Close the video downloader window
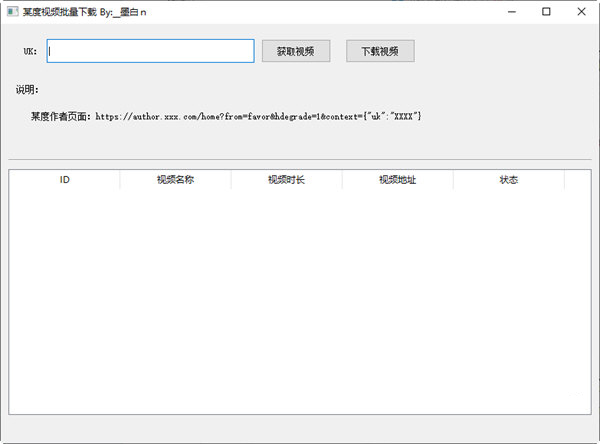600x444 pixels. 581,12
